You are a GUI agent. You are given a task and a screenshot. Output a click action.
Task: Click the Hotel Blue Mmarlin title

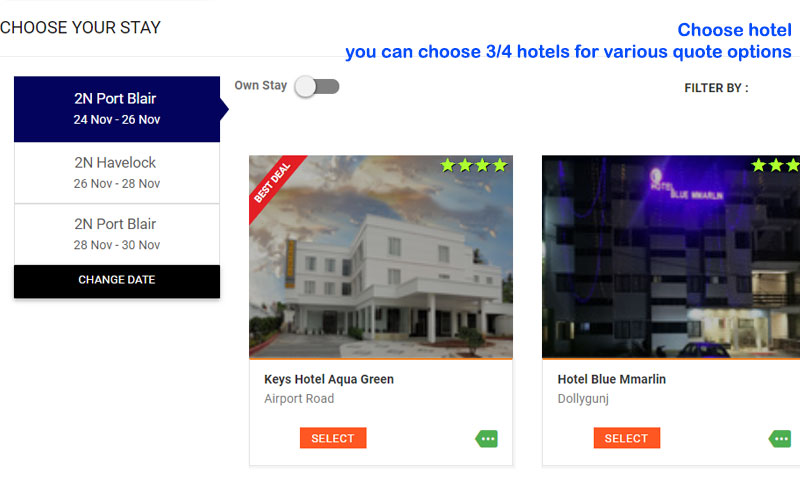pyautogui.click(x=612, y=380)
